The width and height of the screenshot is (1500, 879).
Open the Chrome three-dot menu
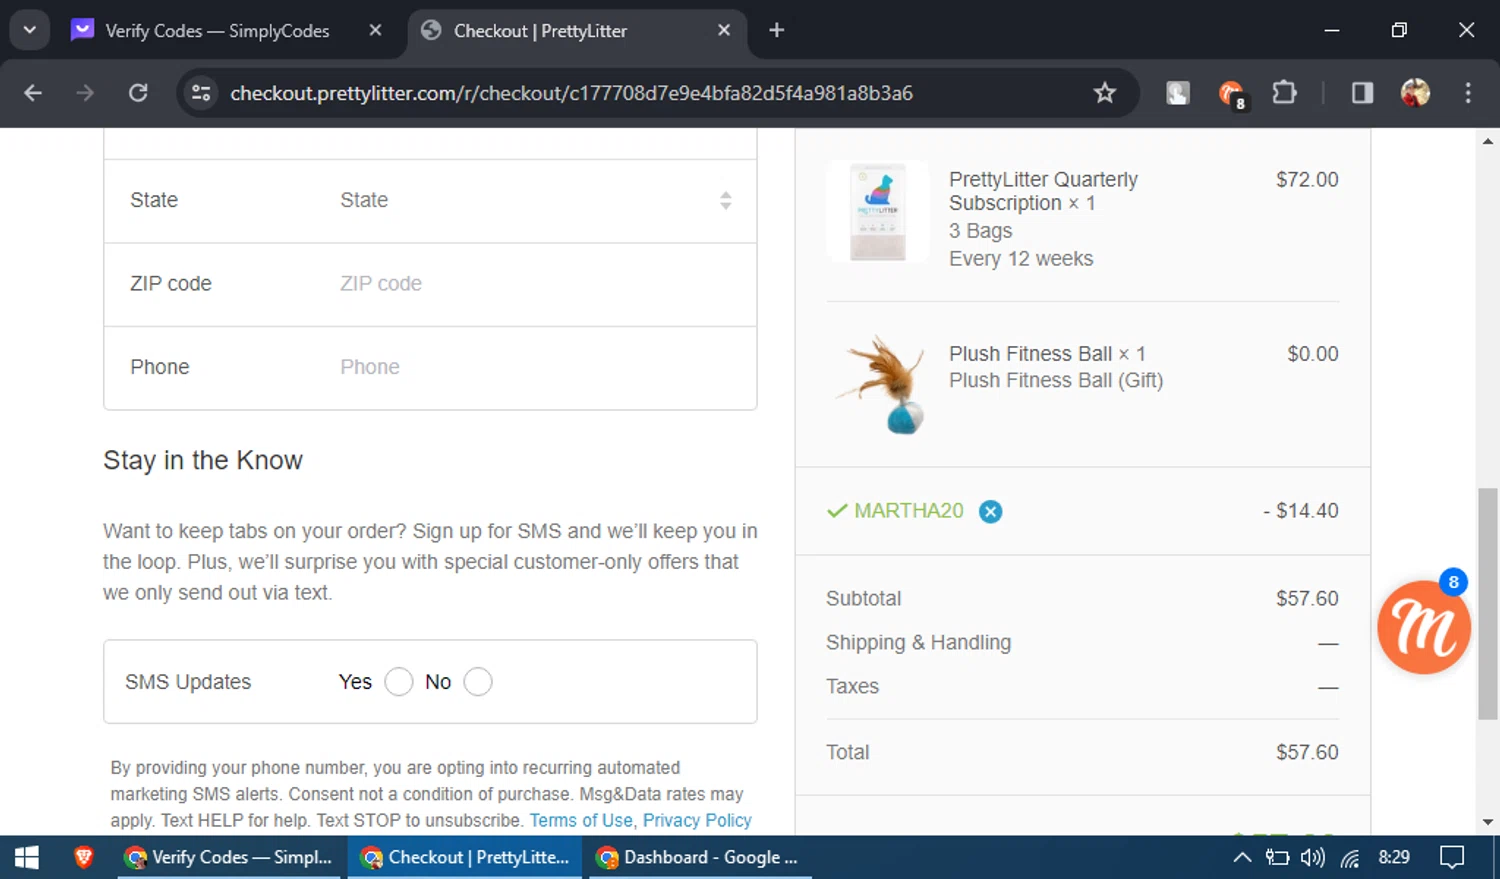(x=1468, y=93)
